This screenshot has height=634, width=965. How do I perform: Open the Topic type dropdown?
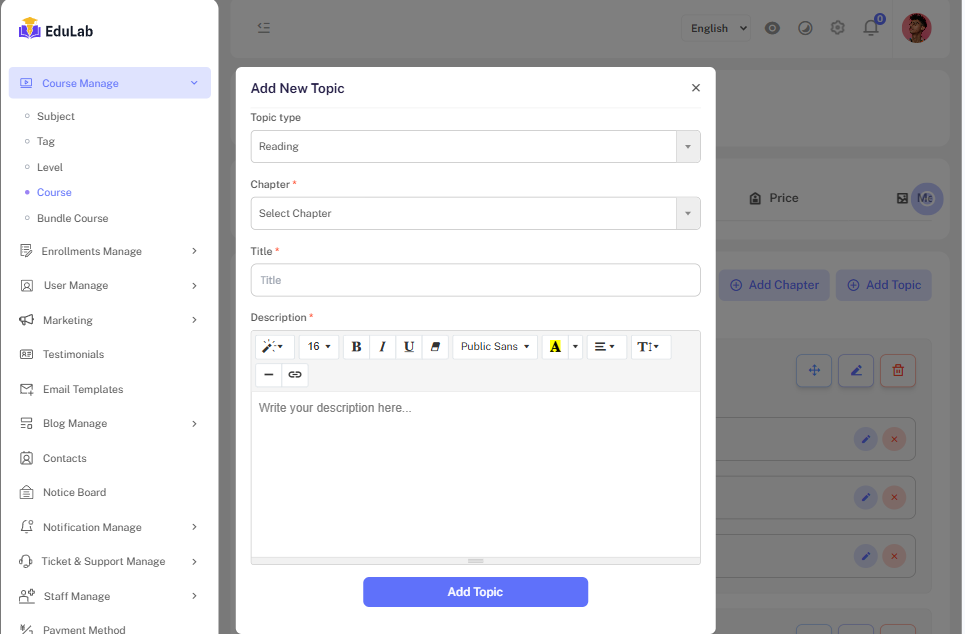point(475,147)
